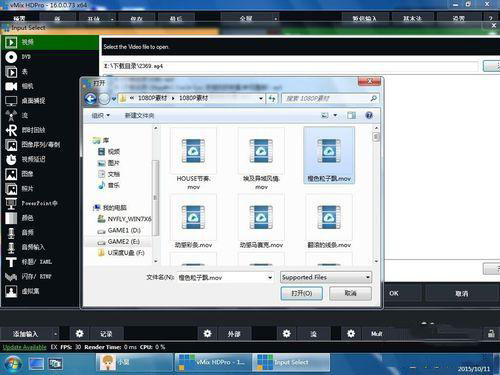Viewport: 500px width, 375px height.
Task: Expand the 全屏 dropdown arrow in top bar
Action: [275, 19]
